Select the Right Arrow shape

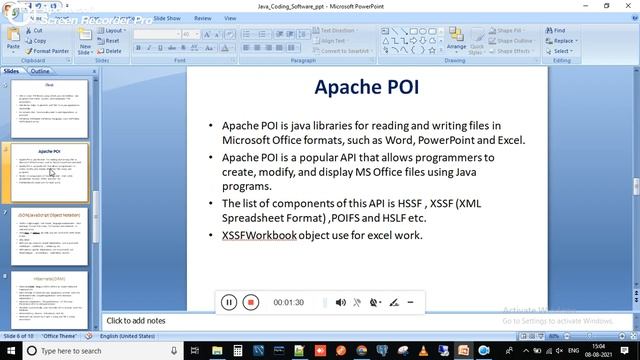tap(413, 41)
